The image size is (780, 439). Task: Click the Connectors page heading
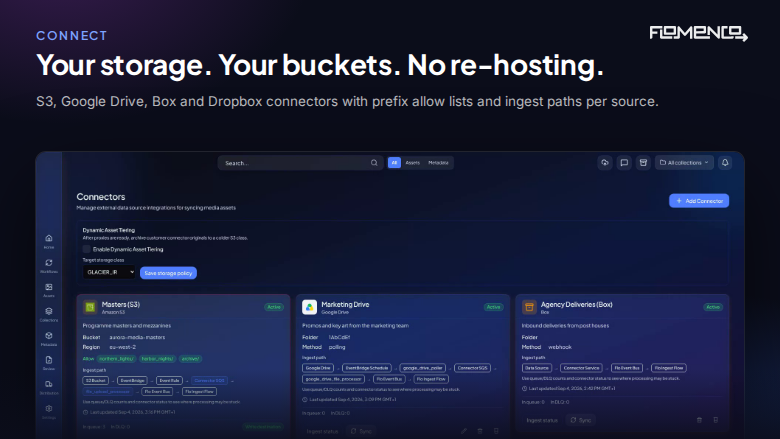(101, 197)
